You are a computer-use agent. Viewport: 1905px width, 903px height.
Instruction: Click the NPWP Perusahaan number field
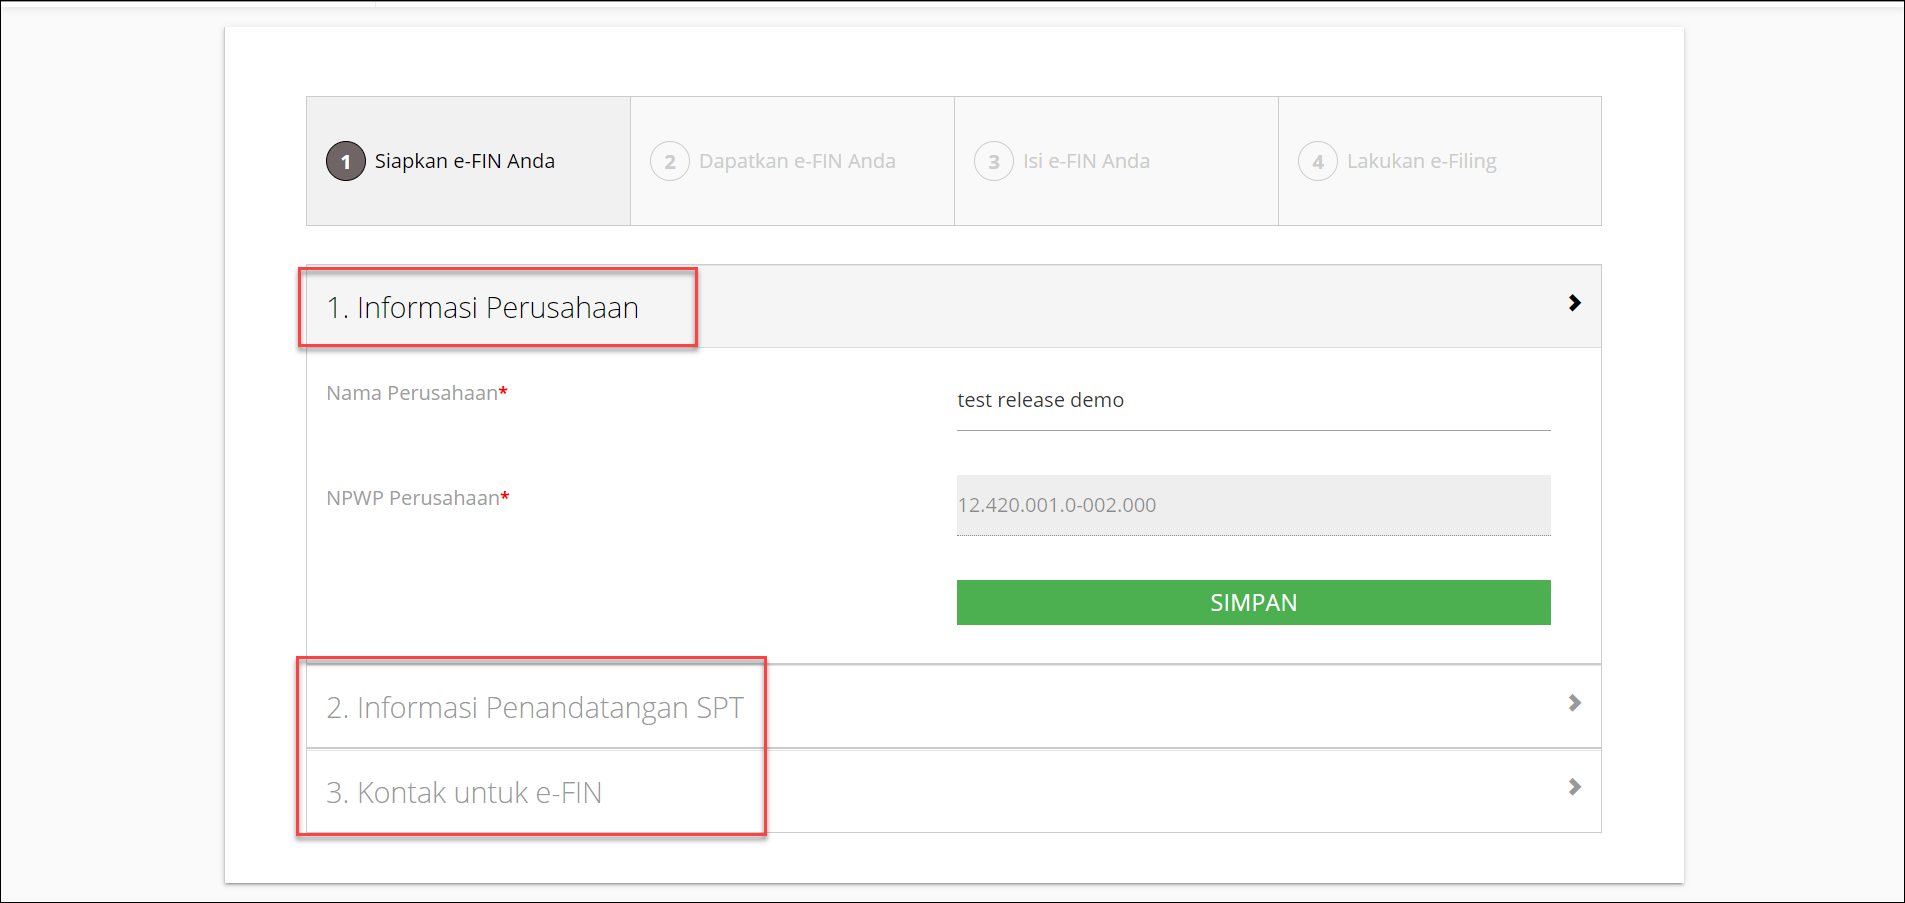click(1252, 505)
